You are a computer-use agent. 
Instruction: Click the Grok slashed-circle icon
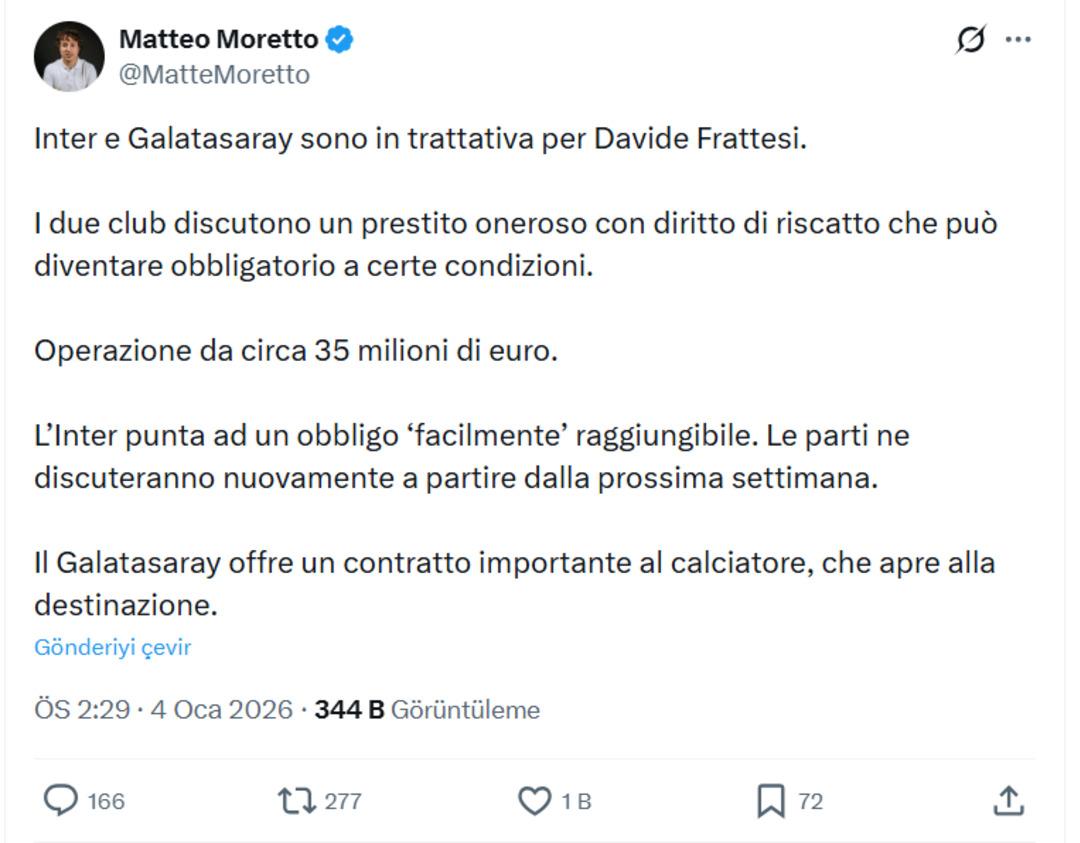[970, 40]
